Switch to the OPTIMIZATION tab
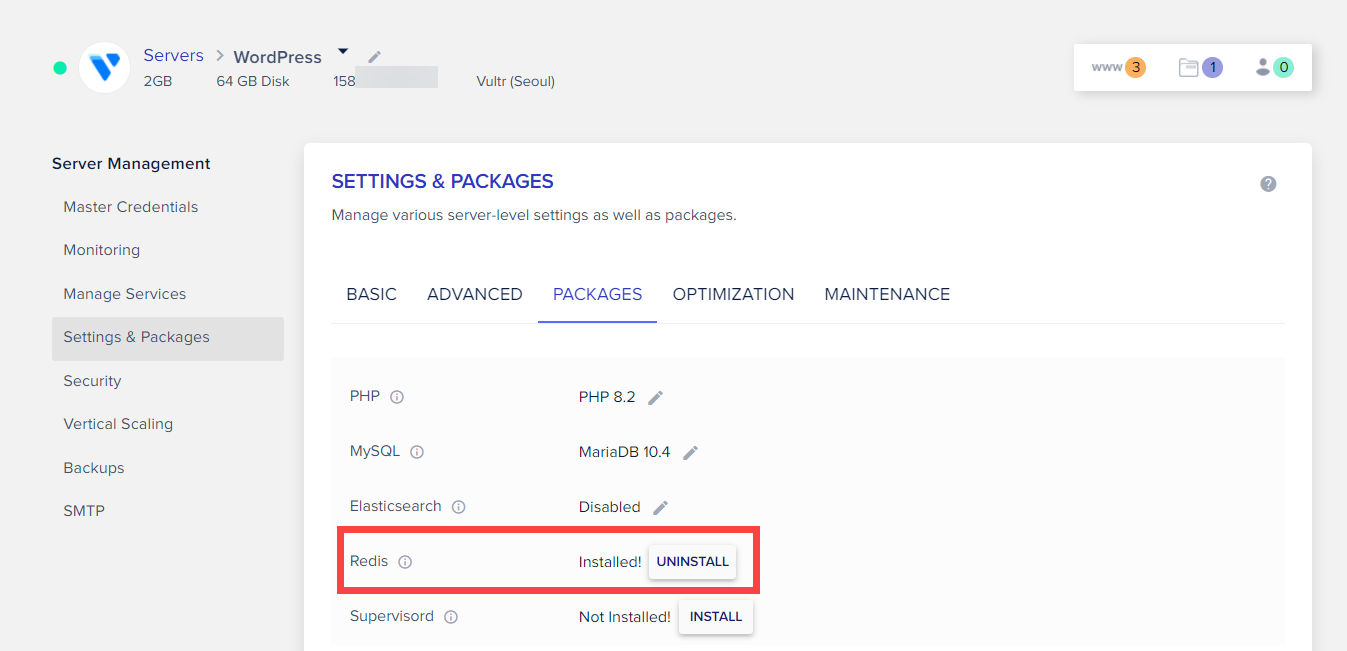 click(733, 294)
